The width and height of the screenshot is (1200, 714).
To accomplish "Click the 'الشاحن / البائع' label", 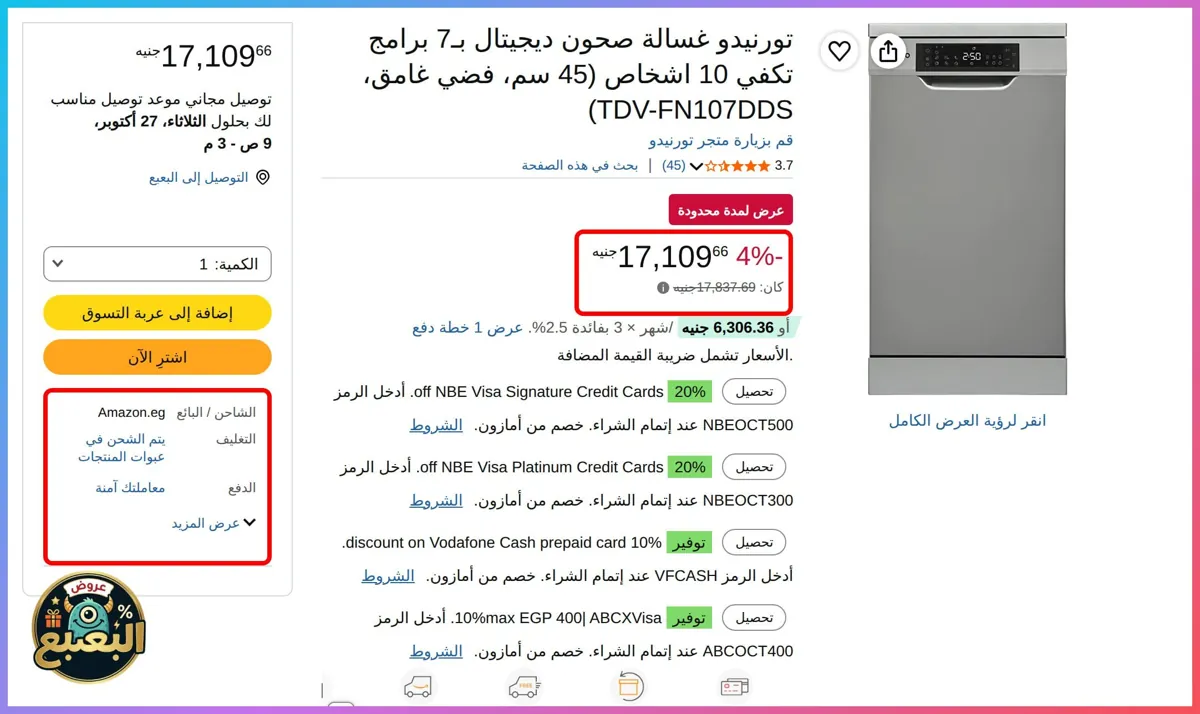I will pos(216,412).
